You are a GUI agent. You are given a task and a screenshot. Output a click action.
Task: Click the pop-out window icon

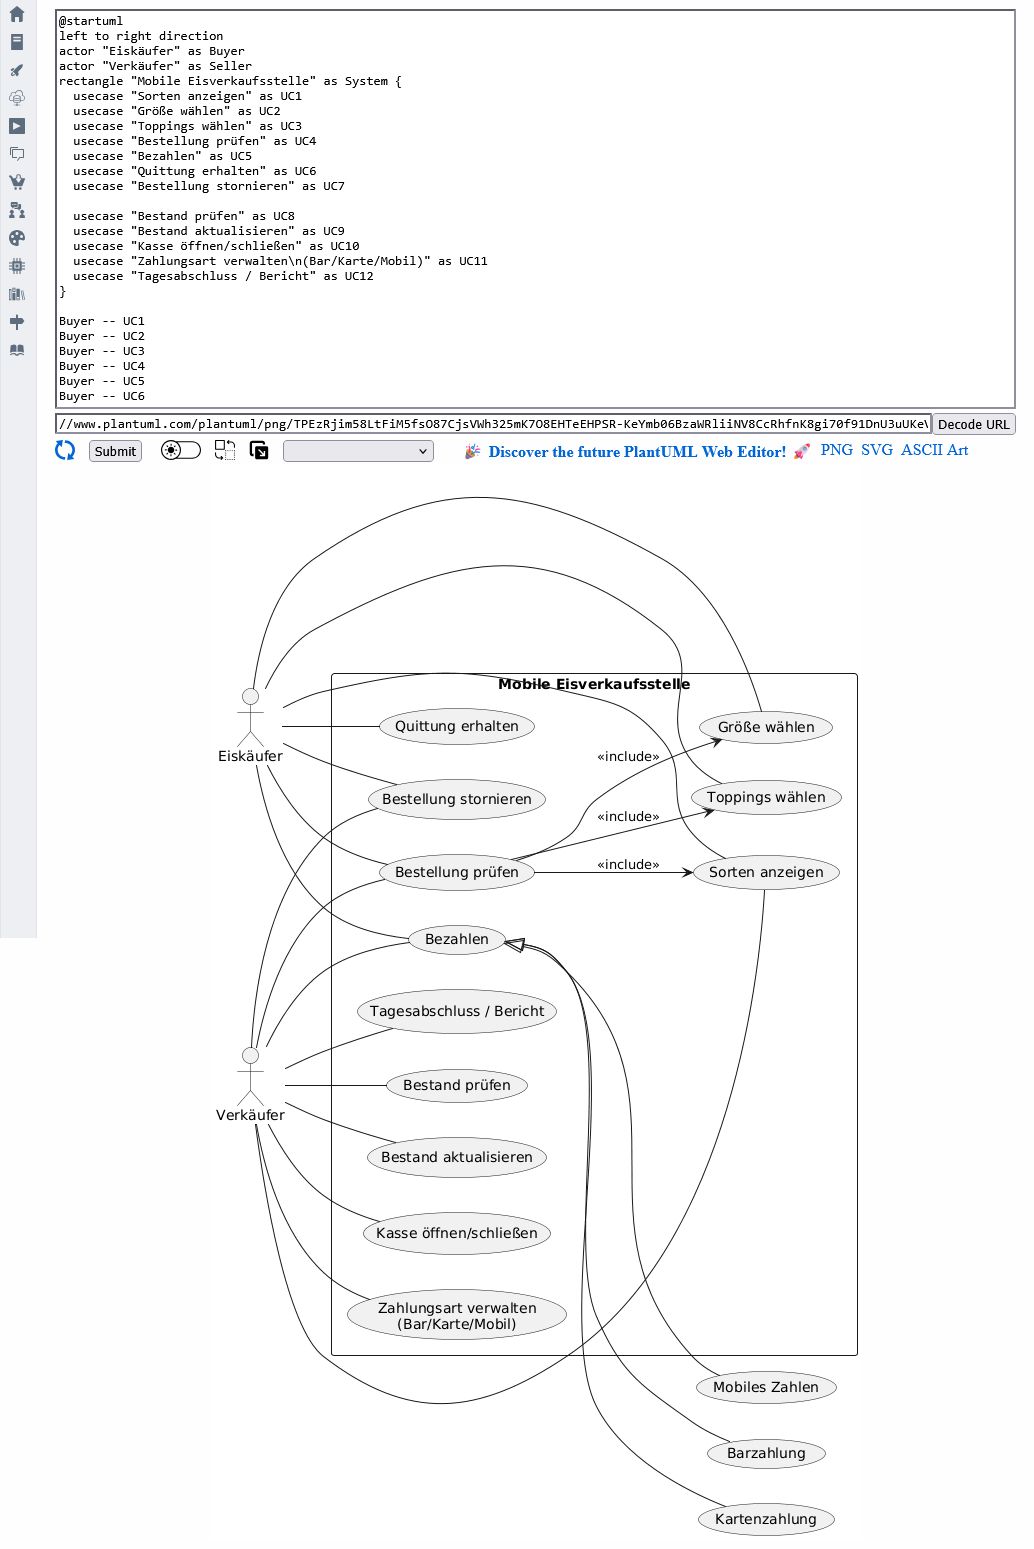(259, 451)
